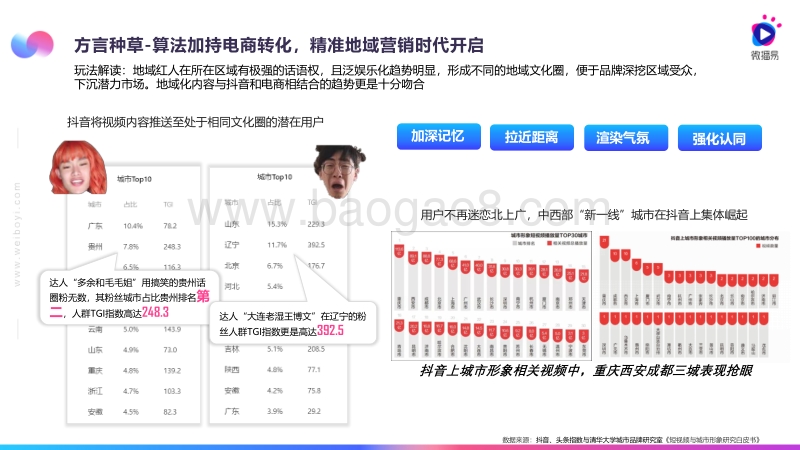Open the red-haired influencer face thumbnail
The image size is (800, 450).
point(78,167)
